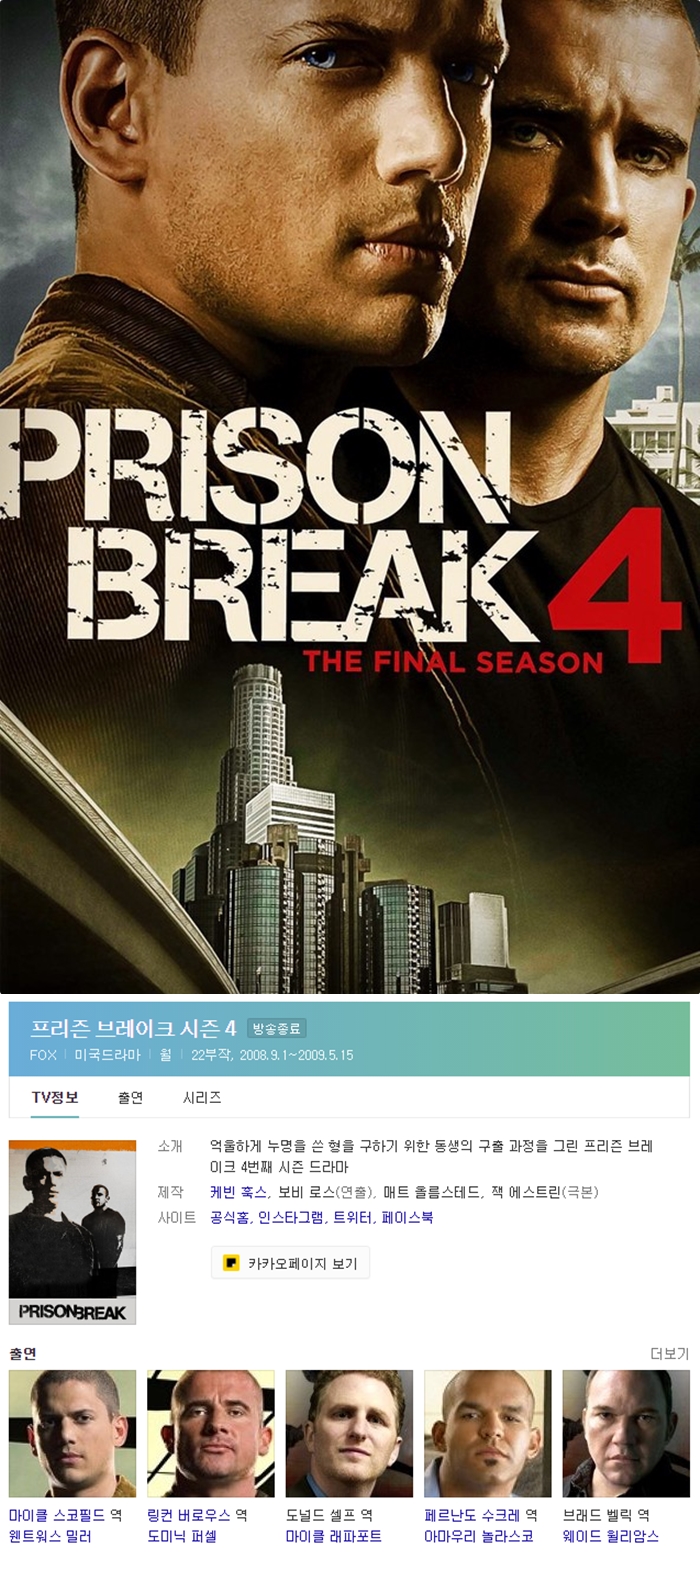Open 아마우리 놀라스코 cast photo

[x=487, y=1433]
